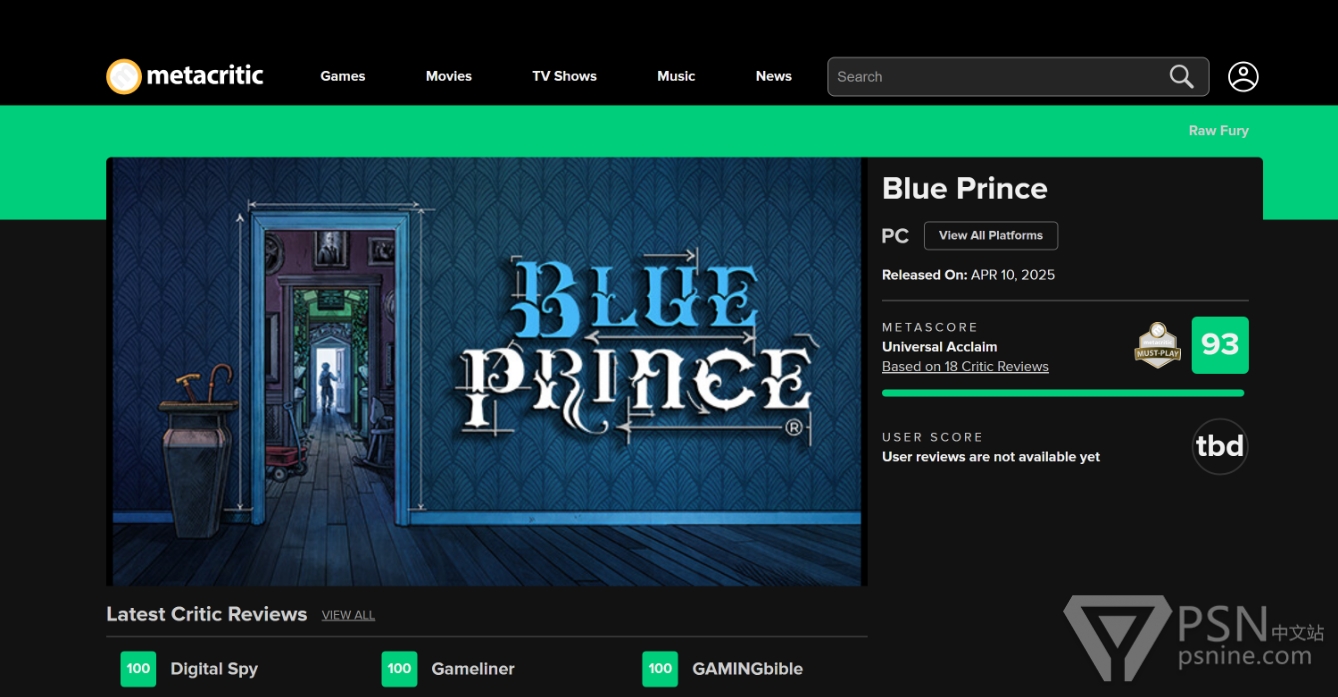Open the user account profile icon

coord(1243,77)
